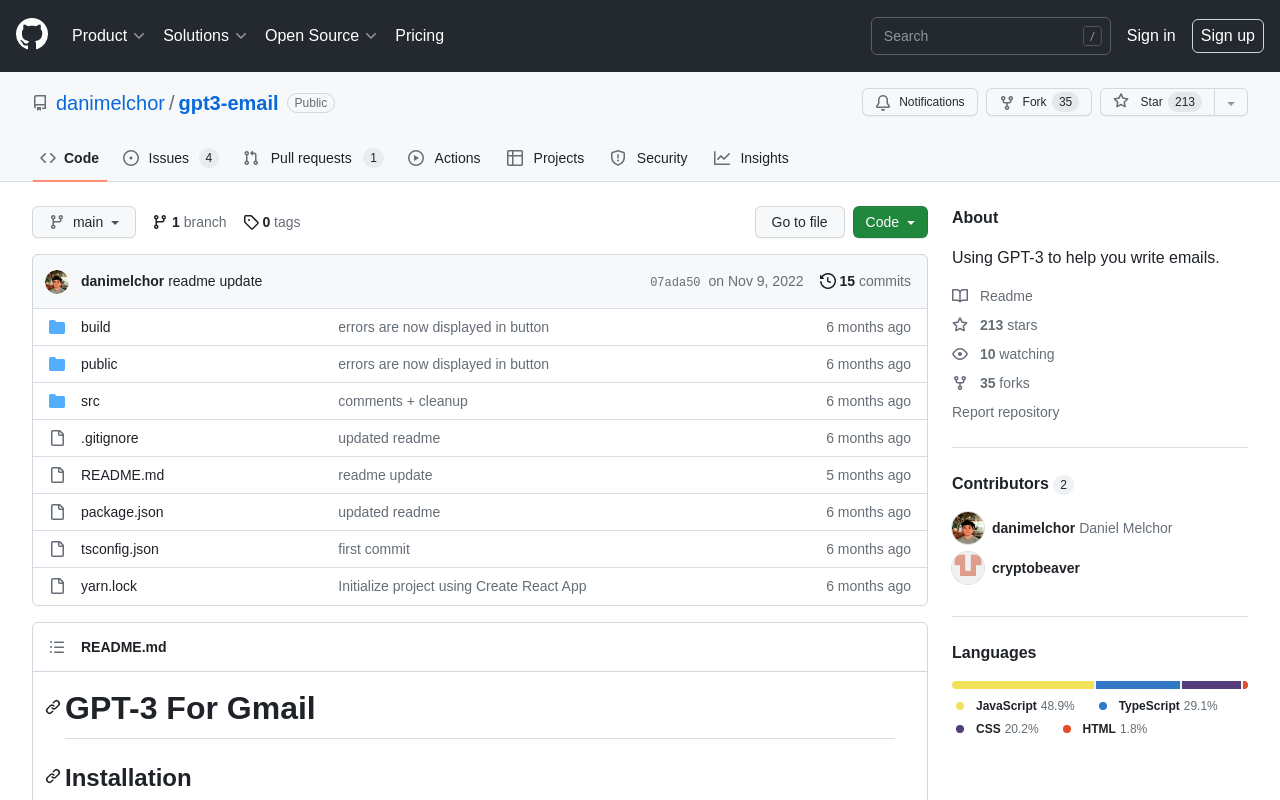
Task: Open the 07ada50 commit hash link
Action: click(675, 282)
